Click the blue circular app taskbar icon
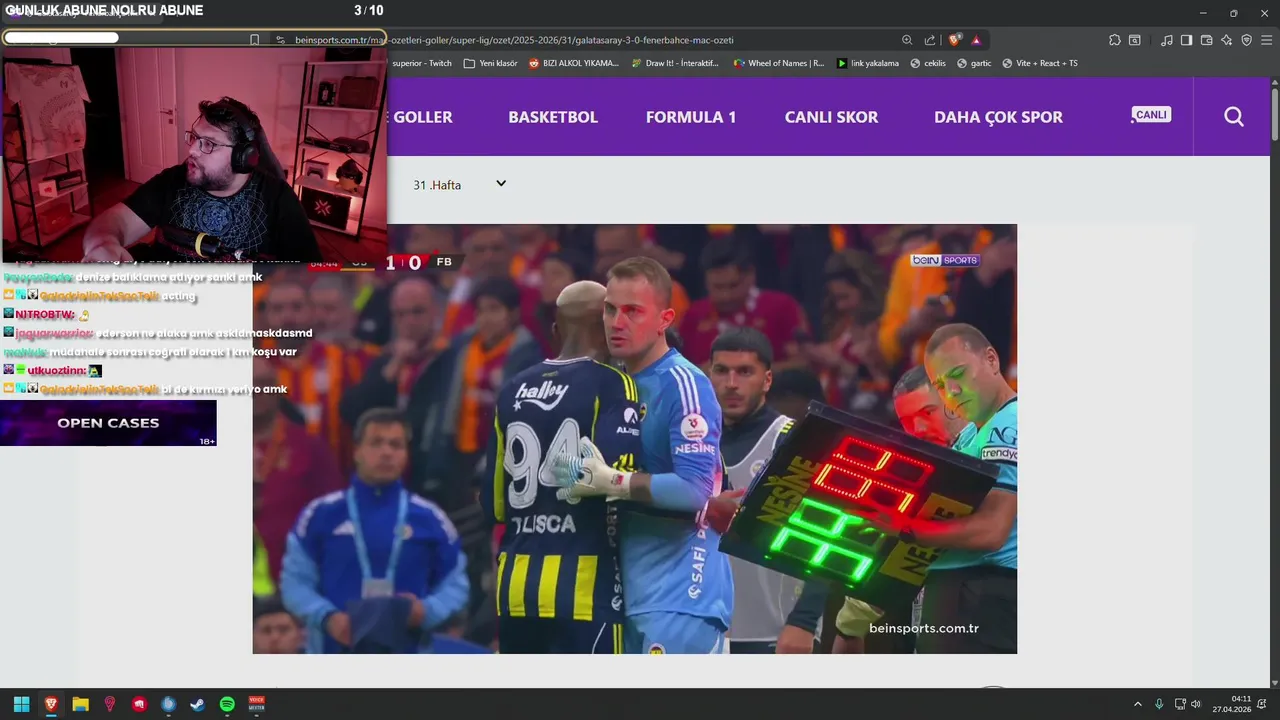Viewport: 1280px width, 720px height. (168, 704)
